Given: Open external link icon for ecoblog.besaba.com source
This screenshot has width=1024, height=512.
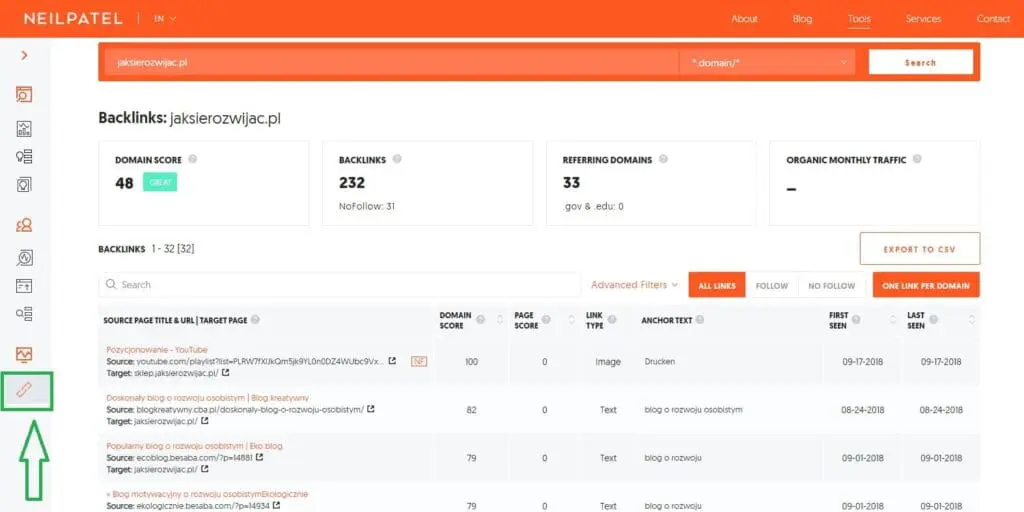Looking at the screenshot, I should pos(259,458).
